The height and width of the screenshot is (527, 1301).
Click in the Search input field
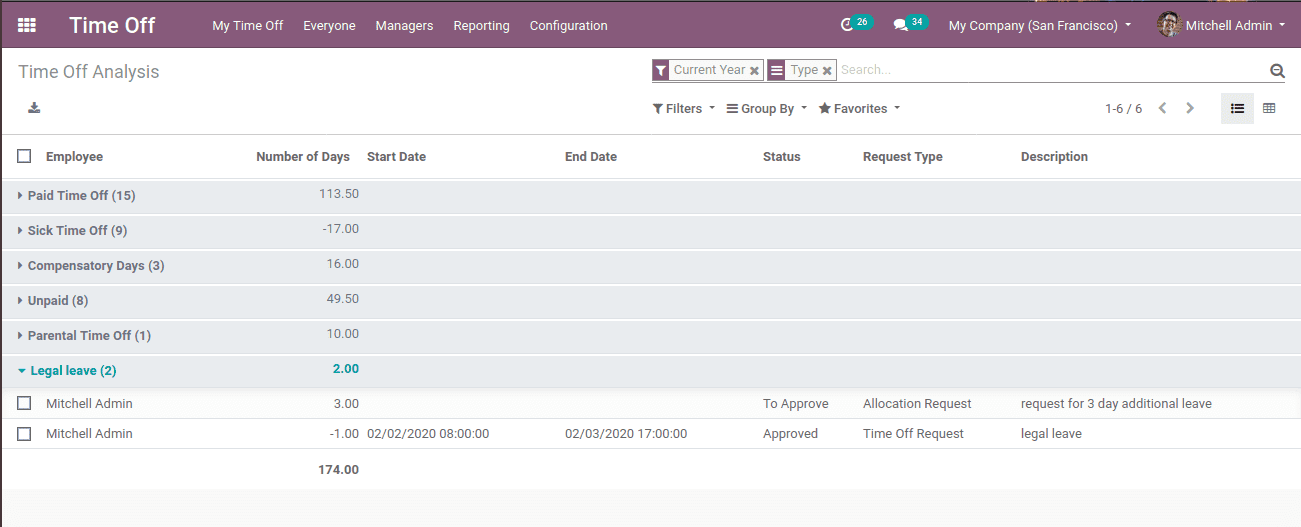pyautogui.click(x=1050, y=70)
